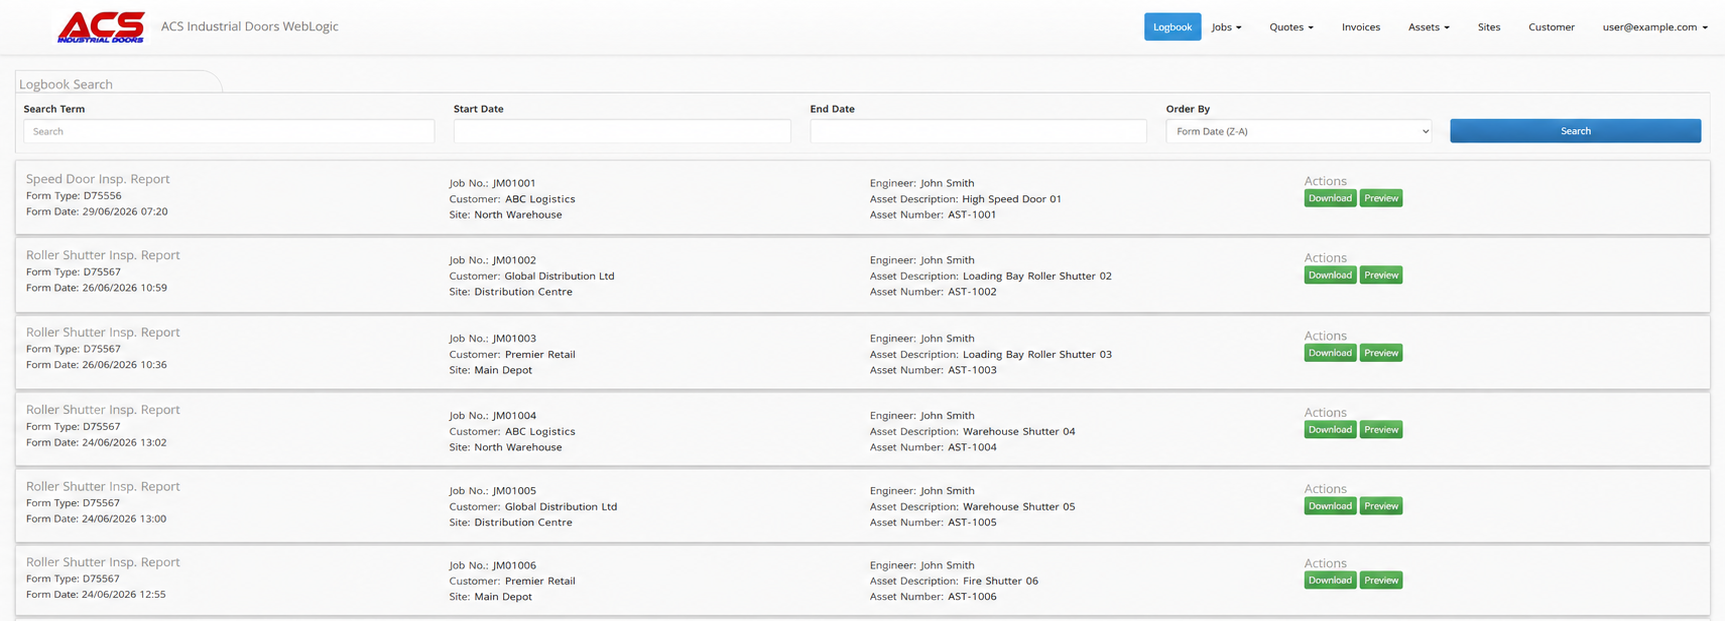Click Roller Shutter Insp. Report title for JM01002
The width and height of the screenshot is (1725, 621).
pyautogui.click(x=103, y=255)
